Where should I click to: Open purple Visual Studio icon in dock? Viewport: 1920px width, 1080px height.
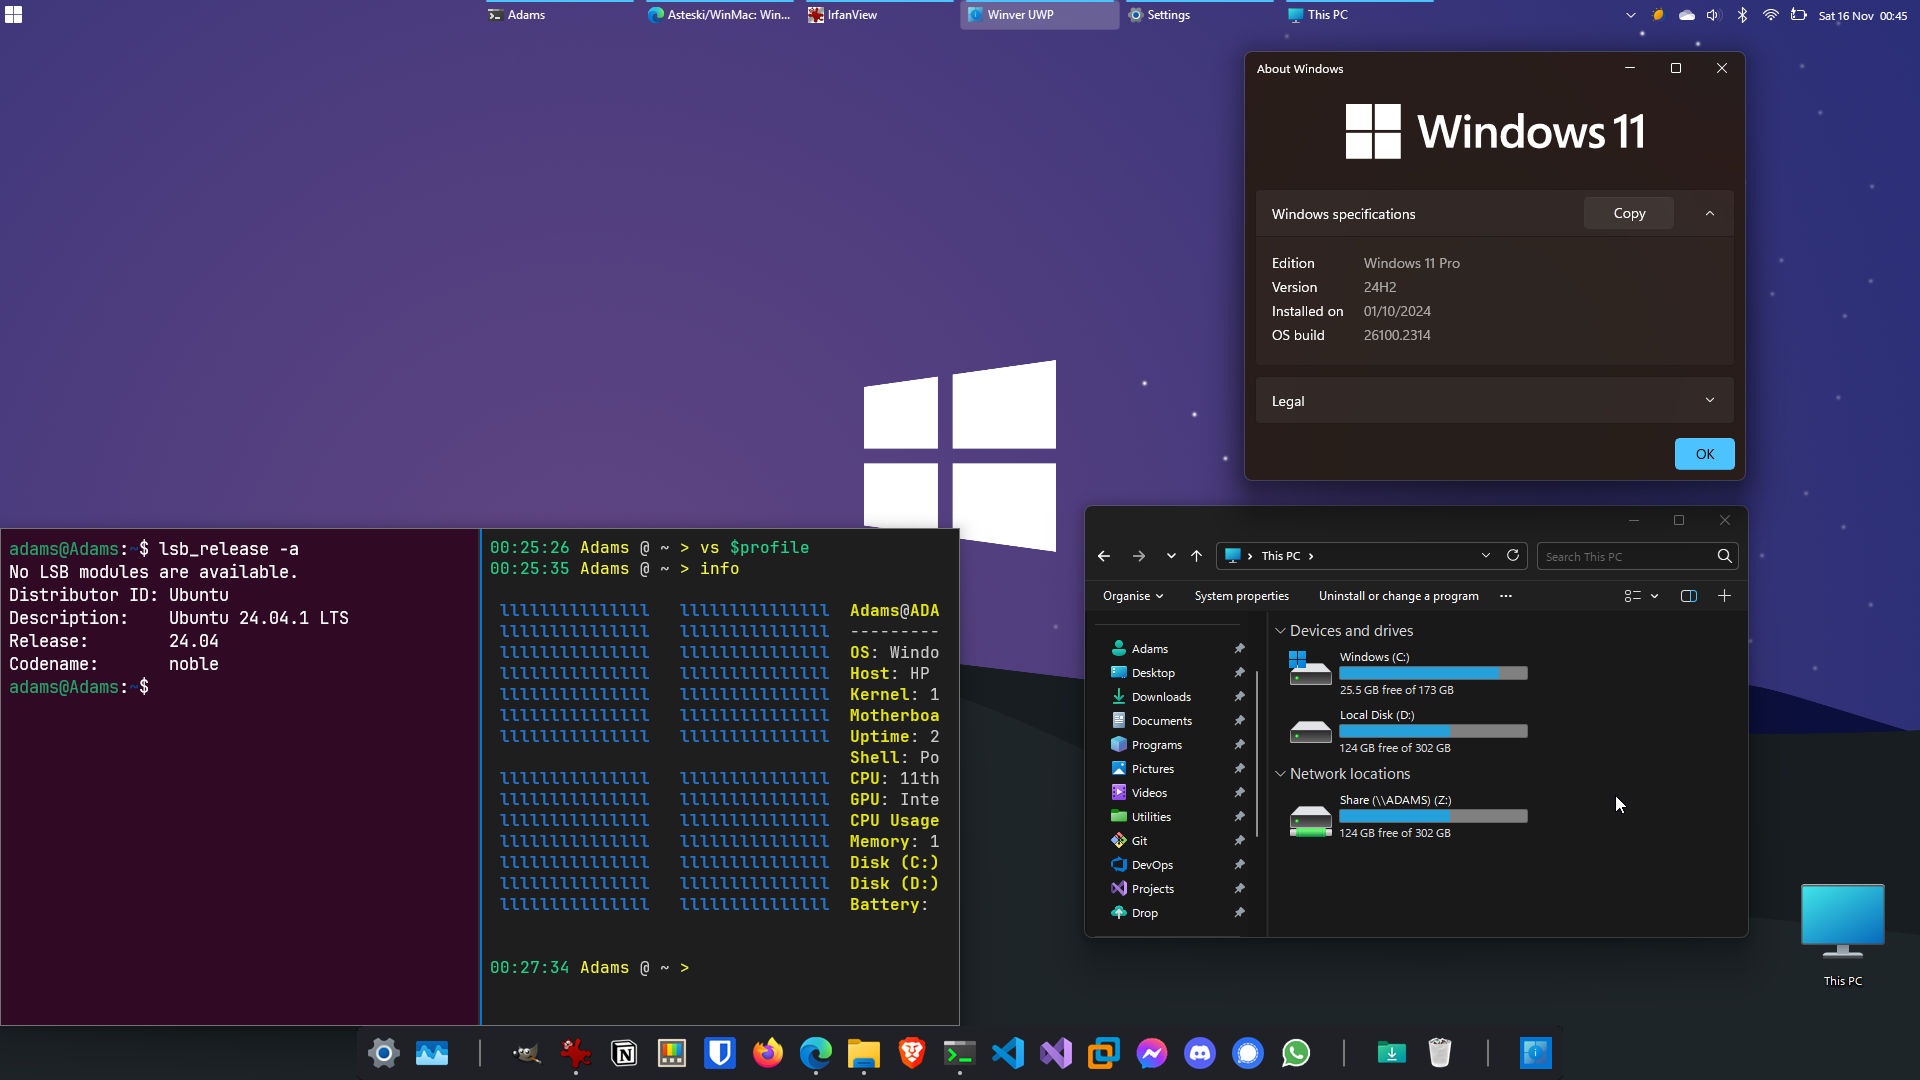tap(1056, 1053)
